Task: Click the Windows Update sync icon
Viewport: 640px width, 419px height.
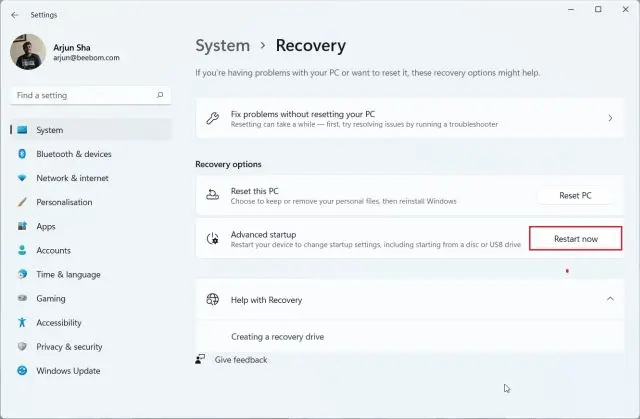Action: click(x=22, y=370)
